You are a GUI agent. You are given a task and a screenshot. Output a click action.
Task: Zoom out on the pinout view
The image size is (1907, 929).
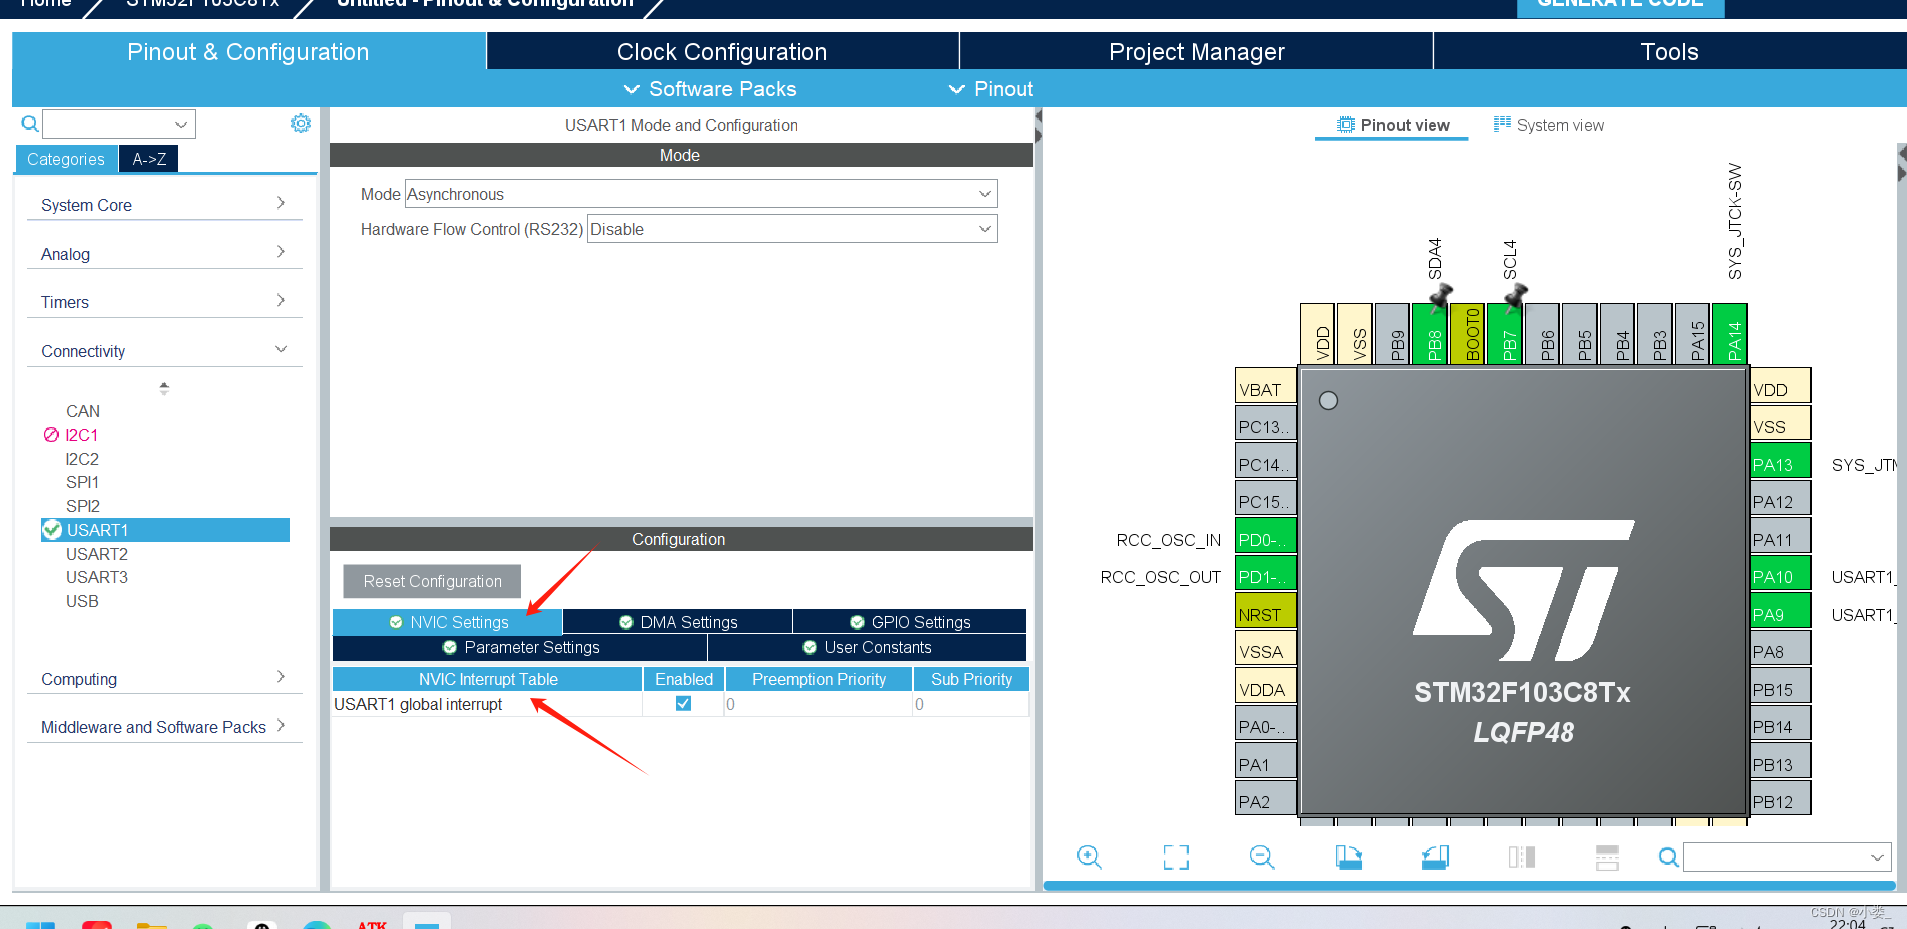click(x=1262, y=857)
